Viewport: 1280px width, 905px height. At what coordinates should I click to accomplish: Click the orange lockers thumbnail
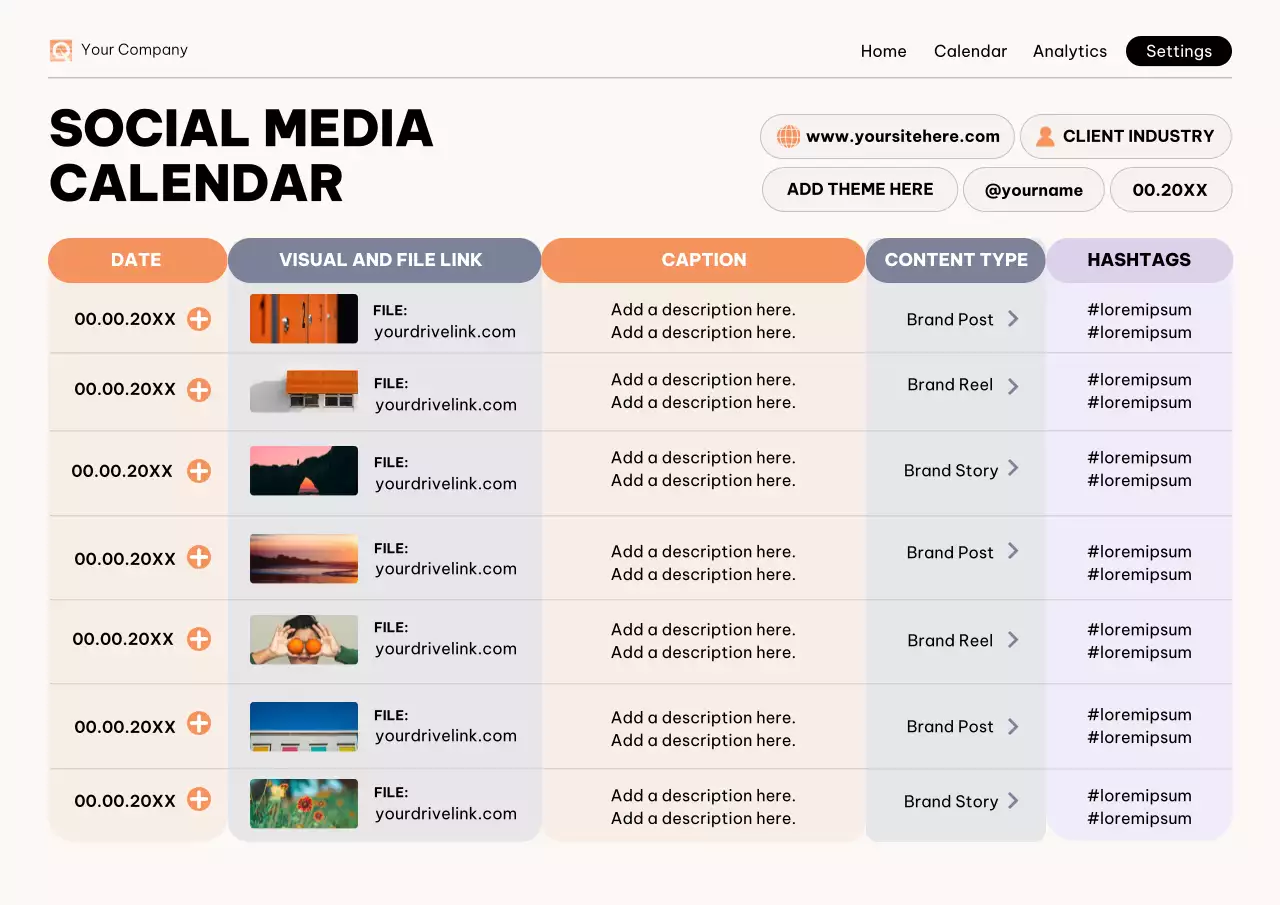click(x=303, y=318)
